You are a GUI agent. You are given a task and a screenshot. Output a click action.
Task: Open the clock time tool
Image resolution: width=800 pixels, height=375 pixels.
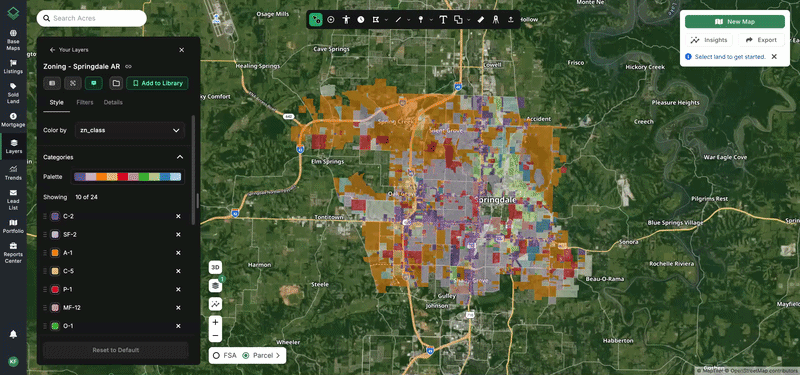[361, 20]
